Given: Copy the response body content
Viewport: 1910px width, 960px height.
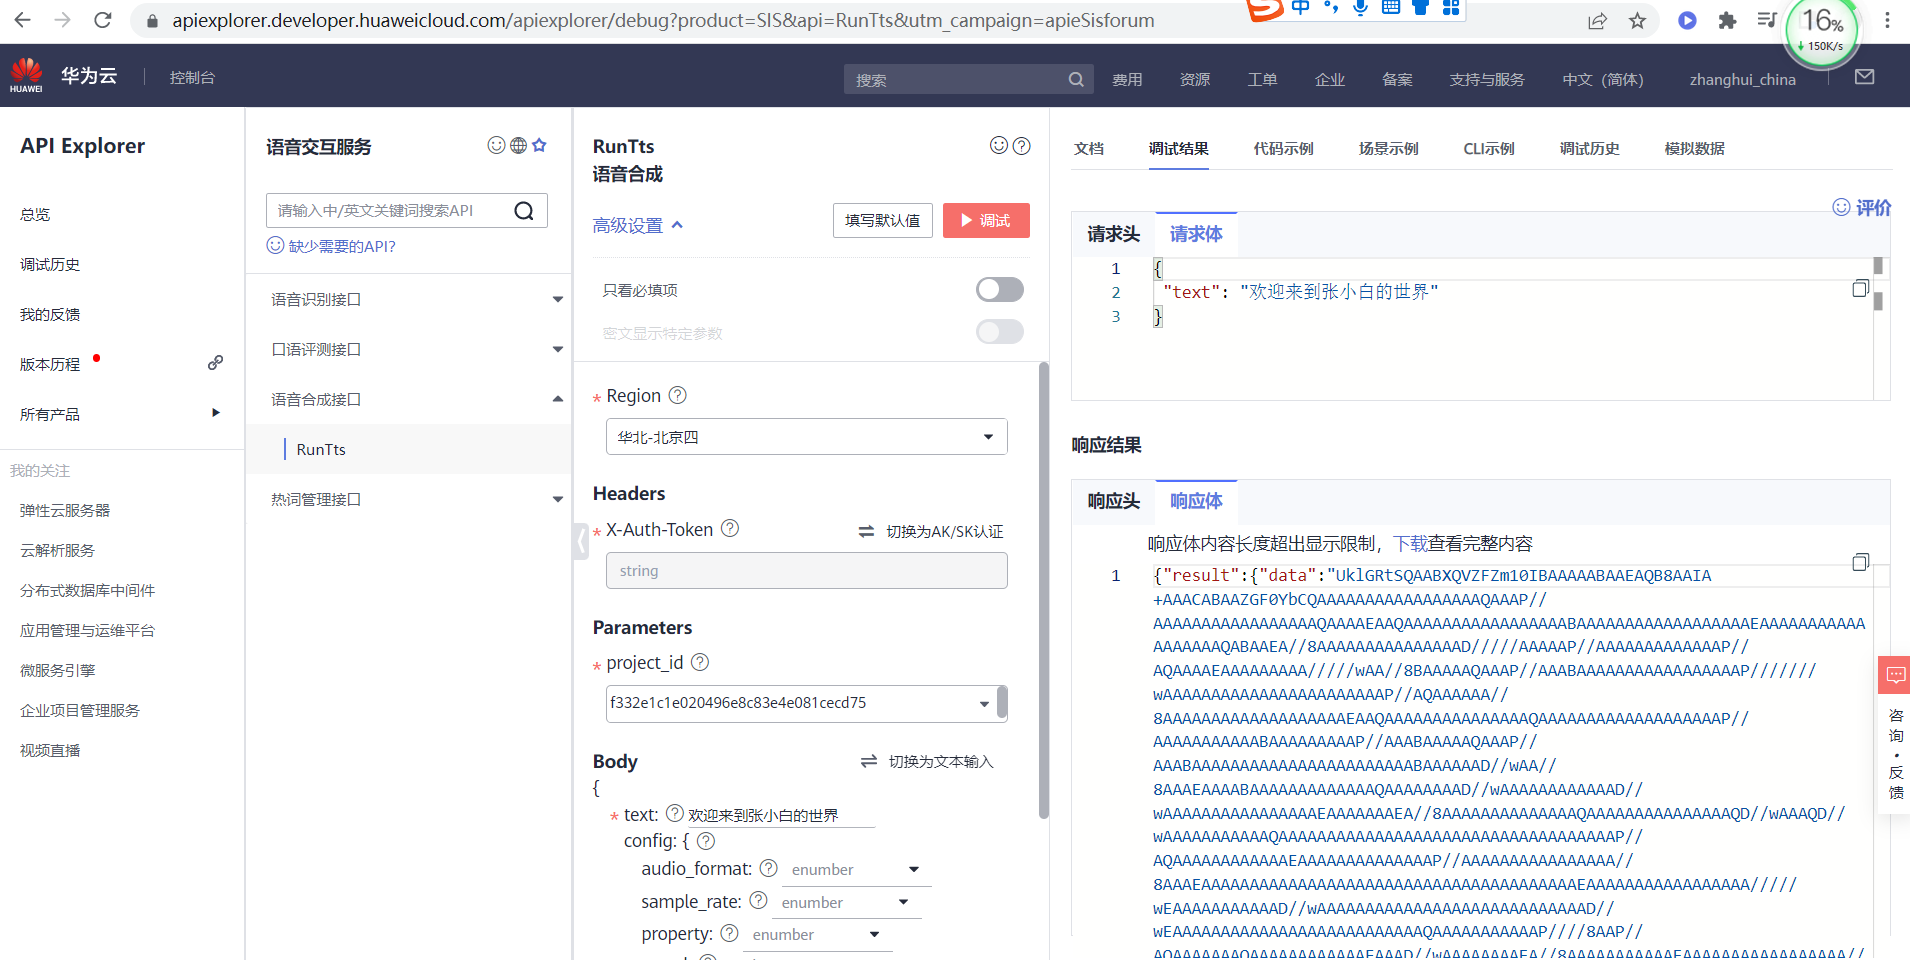Looking at the screenshot, I should click(x=1860, y=562).
